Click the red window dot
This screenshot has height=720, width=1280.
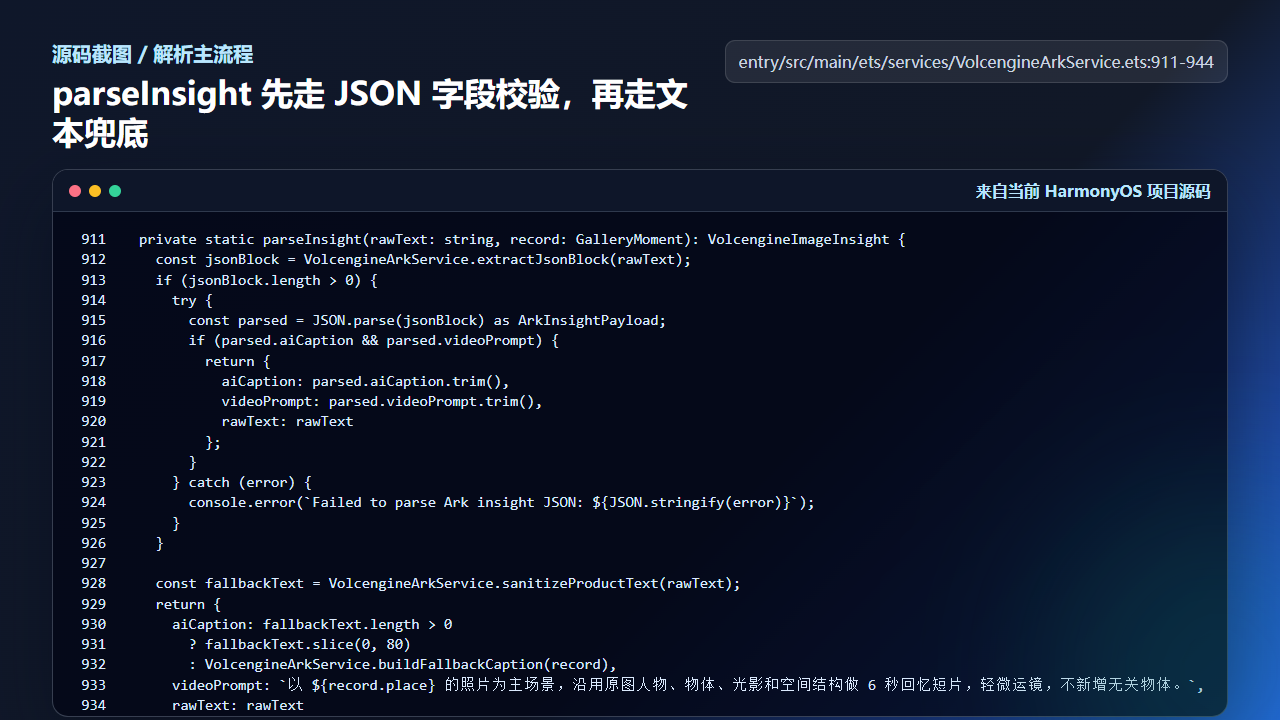75,191
